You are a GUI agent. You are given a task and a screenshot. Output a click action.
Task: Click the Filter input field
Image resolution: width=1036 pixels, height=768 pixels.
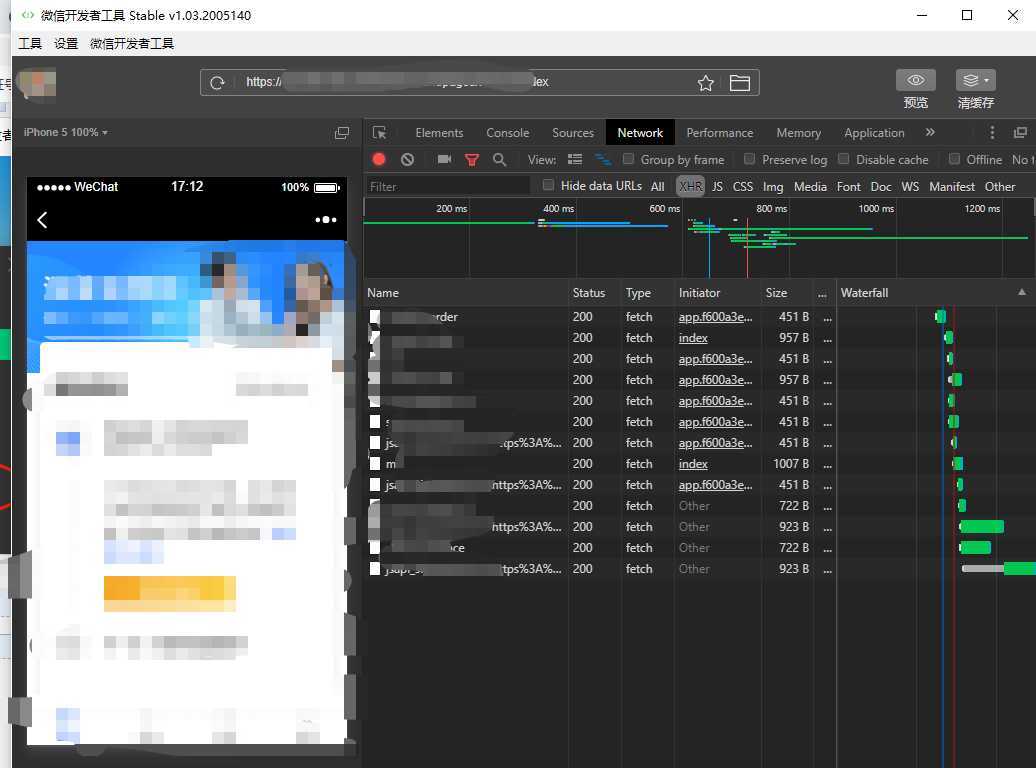447,186
